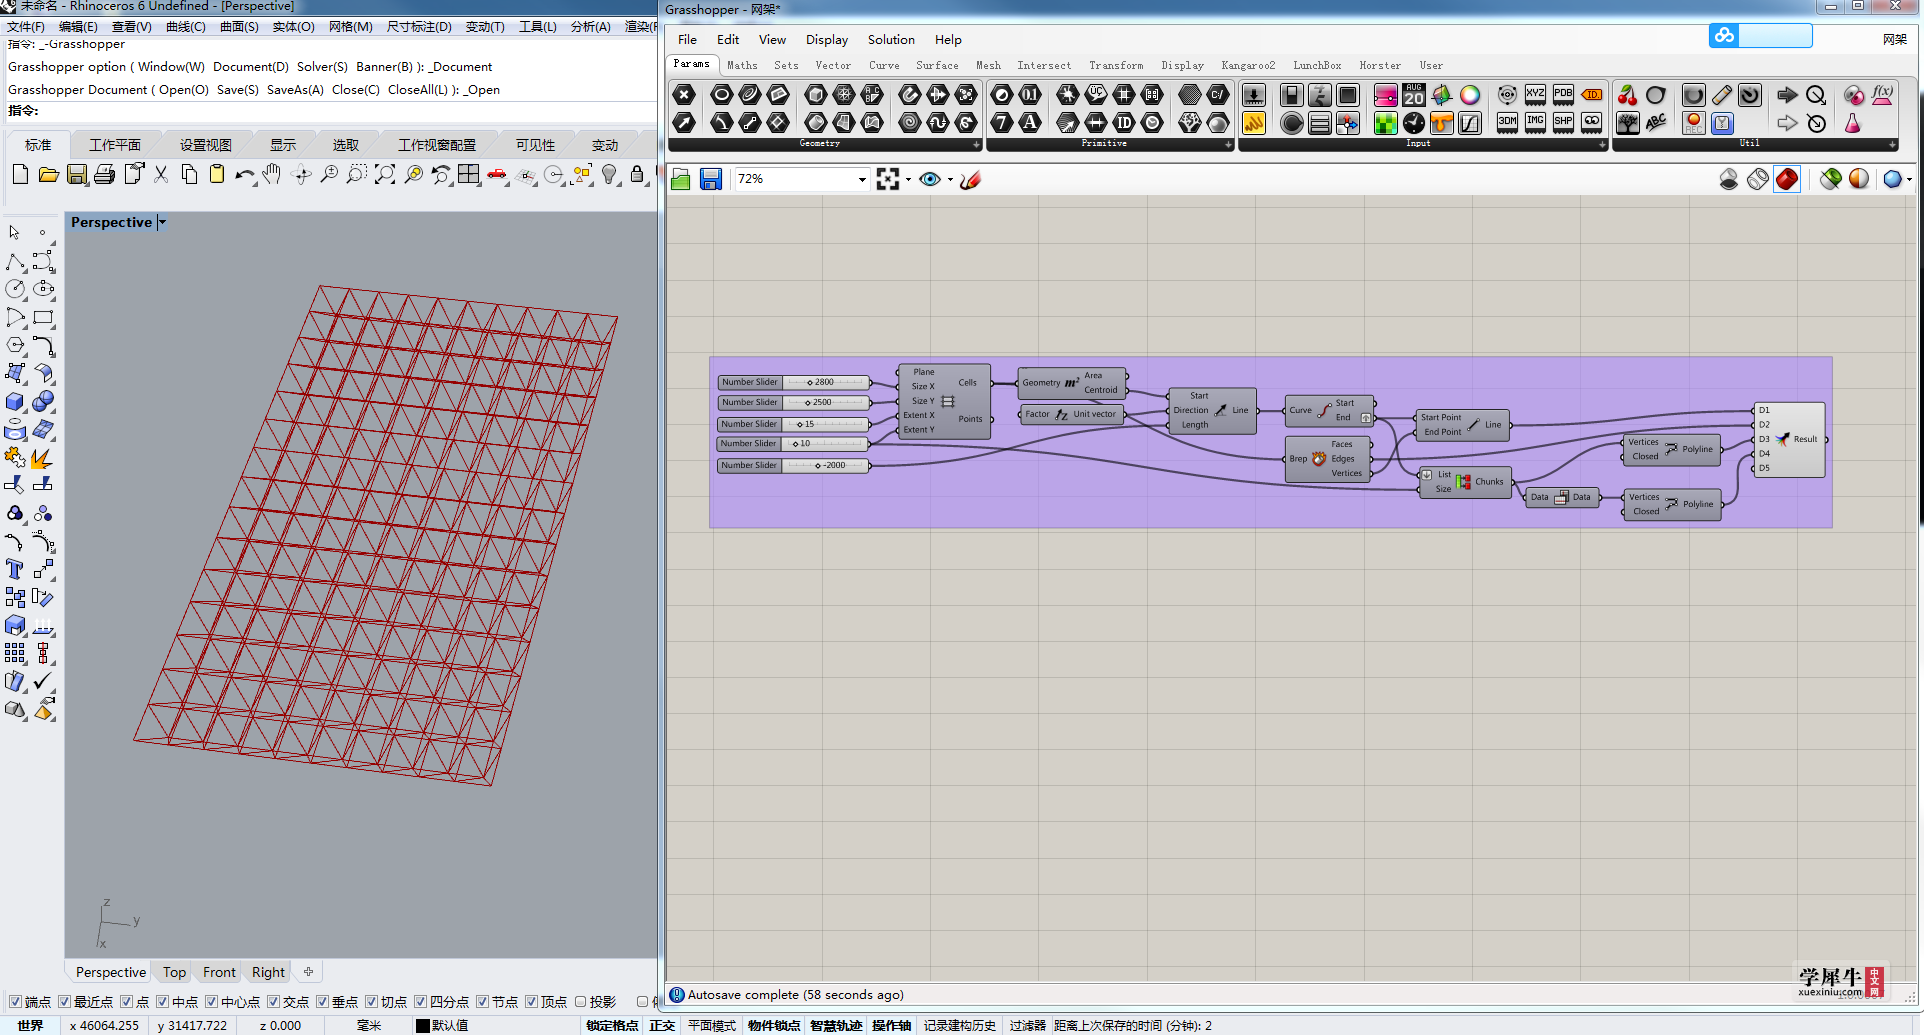
Task: Click the Paste clipboard icon
Action: tap(217, 175)
